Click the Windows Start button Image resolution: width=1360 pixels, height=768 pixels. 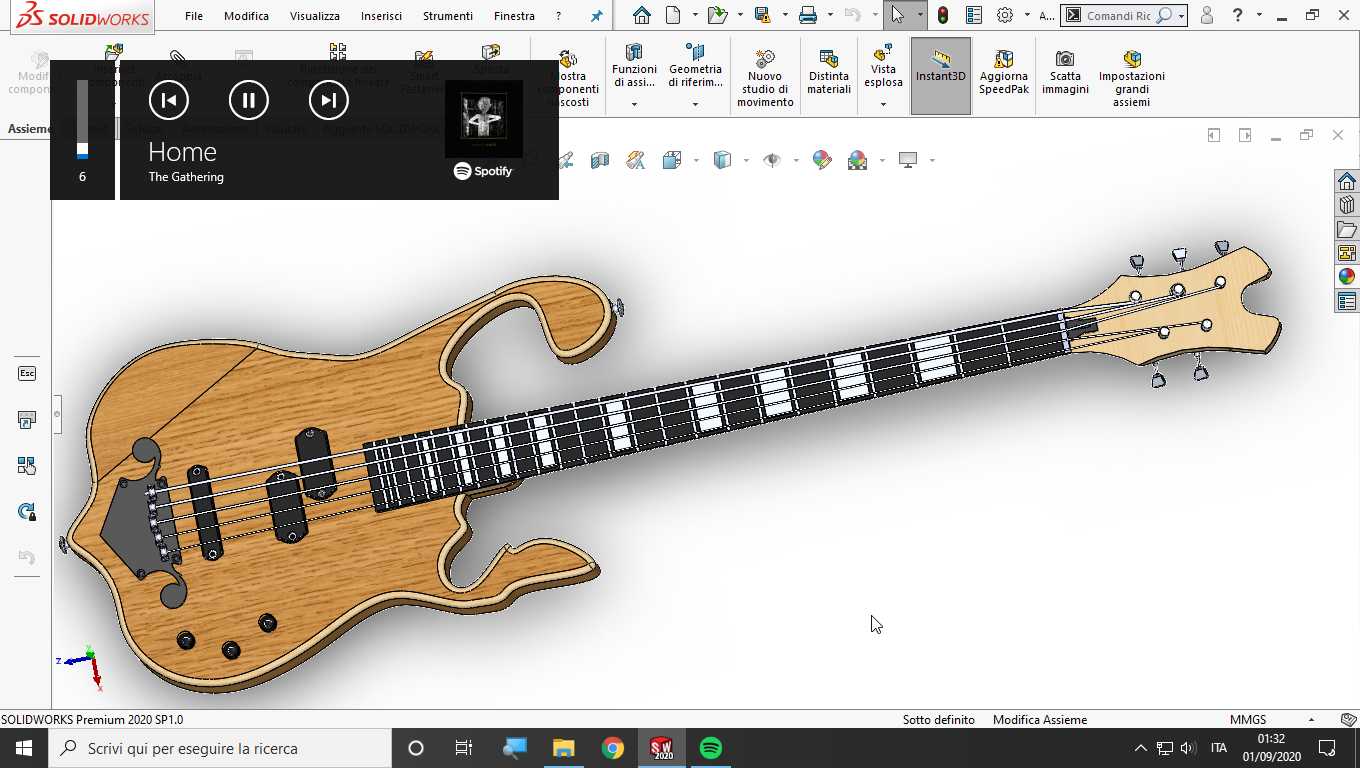[24, 748]
